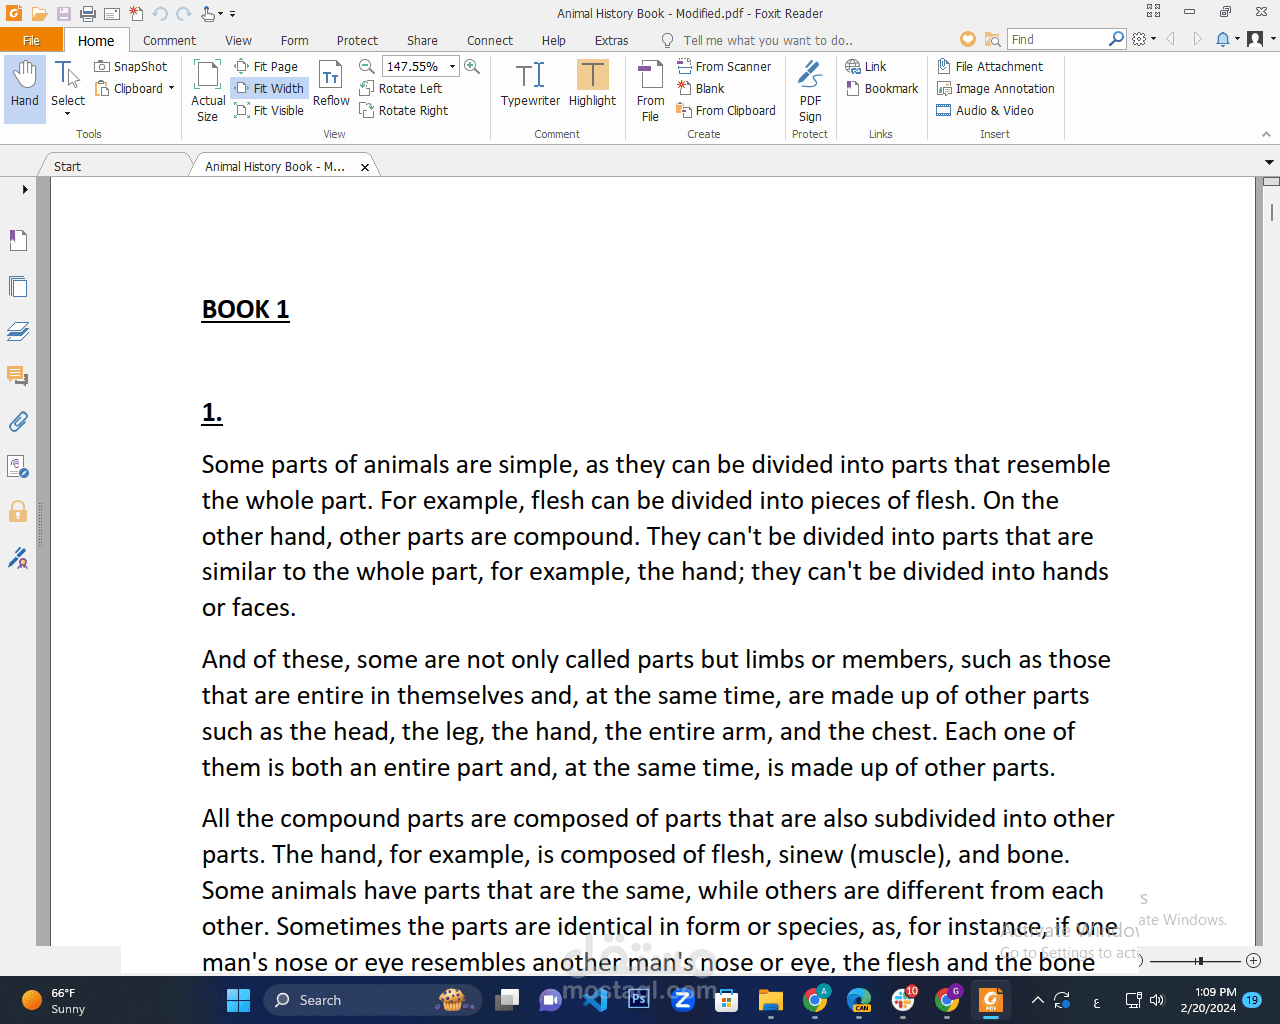Open File Explorer from the taskbar
The height and width of the screenshot is (1024, 1280).
coord(770,1000)
